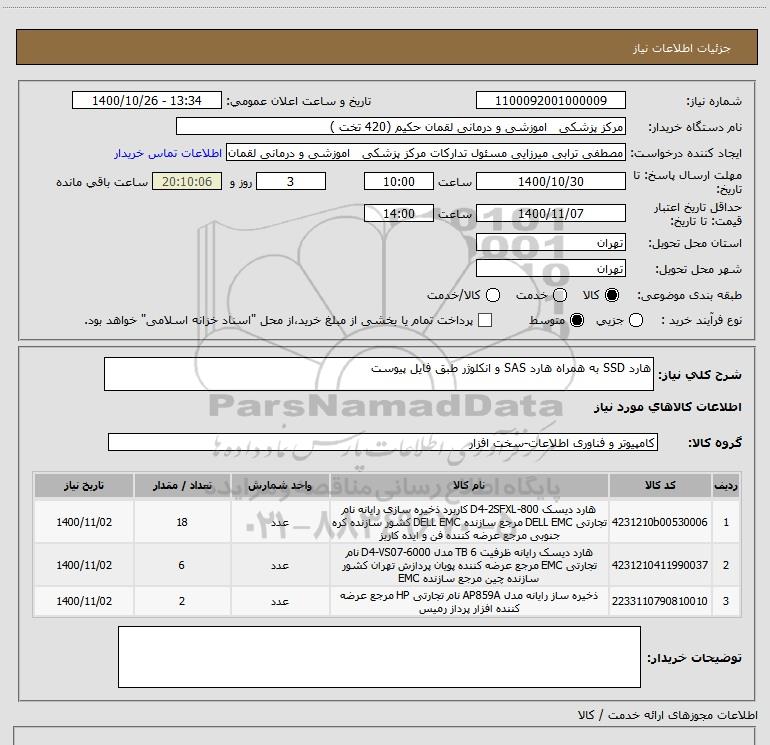Viewport: 770px width, 745px height.
Task: Click the ردیف column header
Action: [726, 486]
